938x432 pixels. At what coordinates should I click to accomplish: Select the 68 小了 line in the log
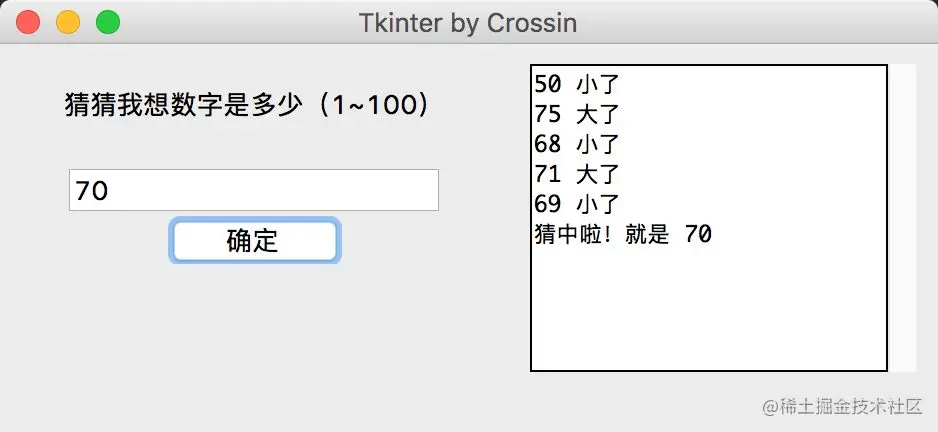[578, 143]
